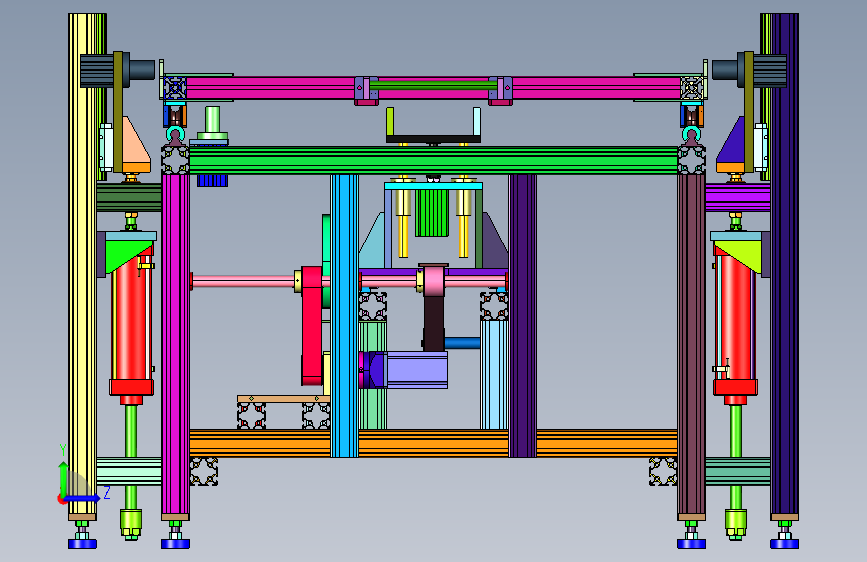Pick the dark gray motor at the top left
The image size is (867, 562).
coord(117,70)
